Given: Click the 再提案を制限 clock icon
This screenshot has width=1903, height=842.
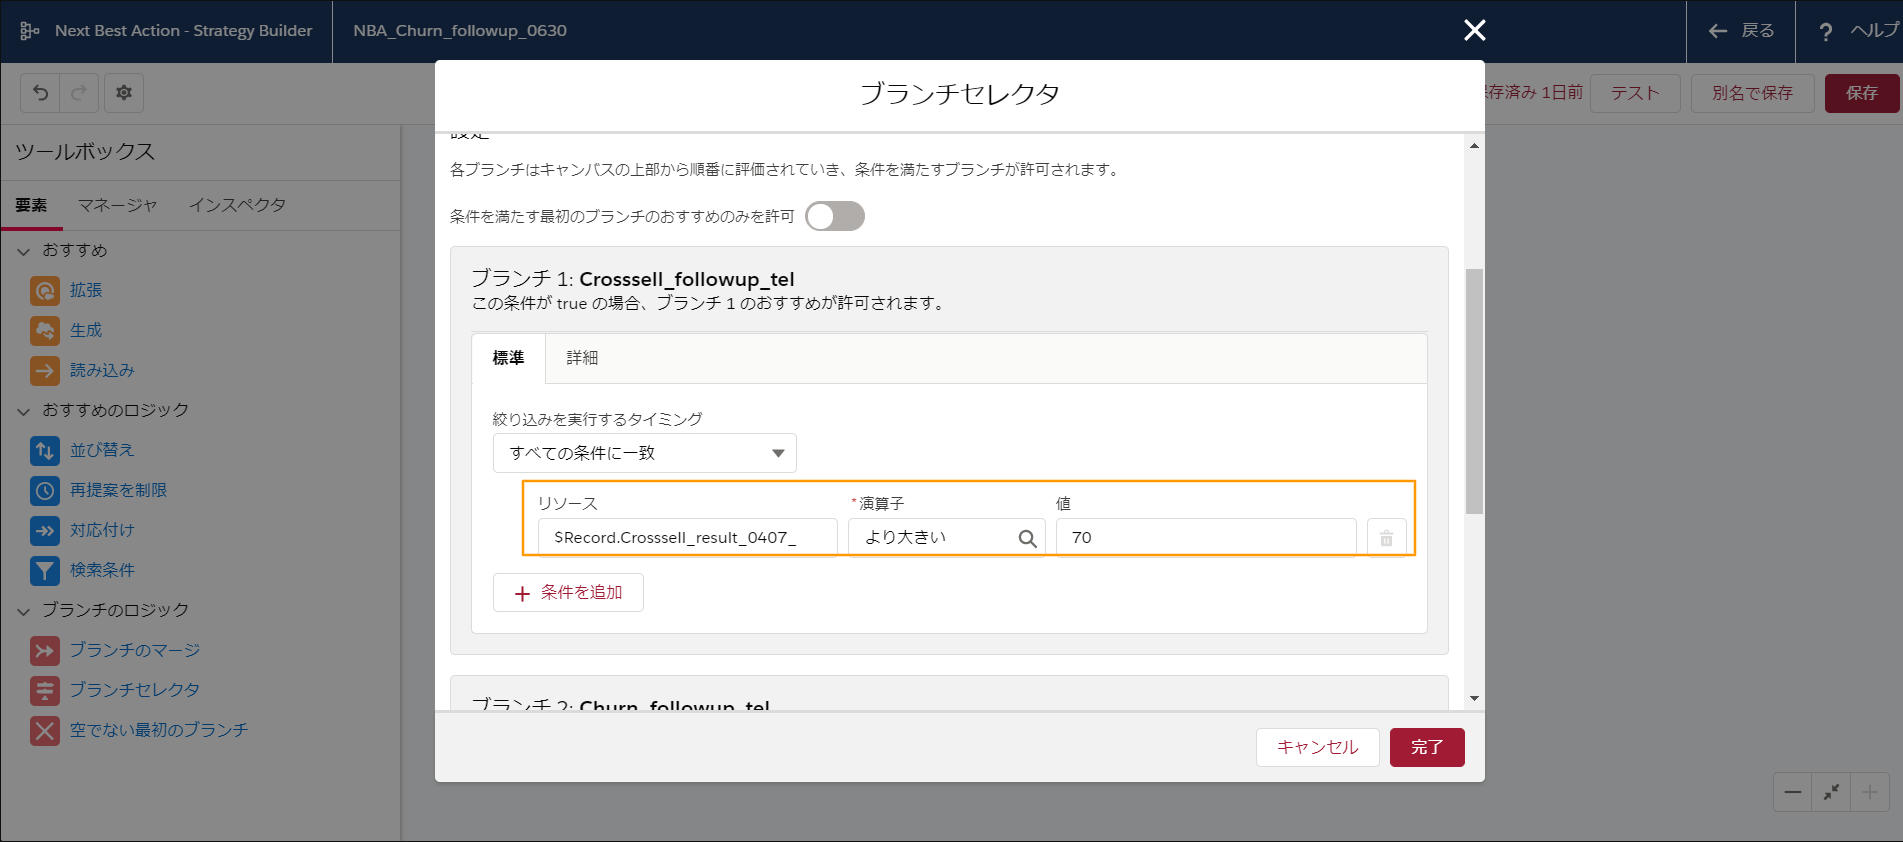Looking at the screenshot, I should (x=45, y=491).
